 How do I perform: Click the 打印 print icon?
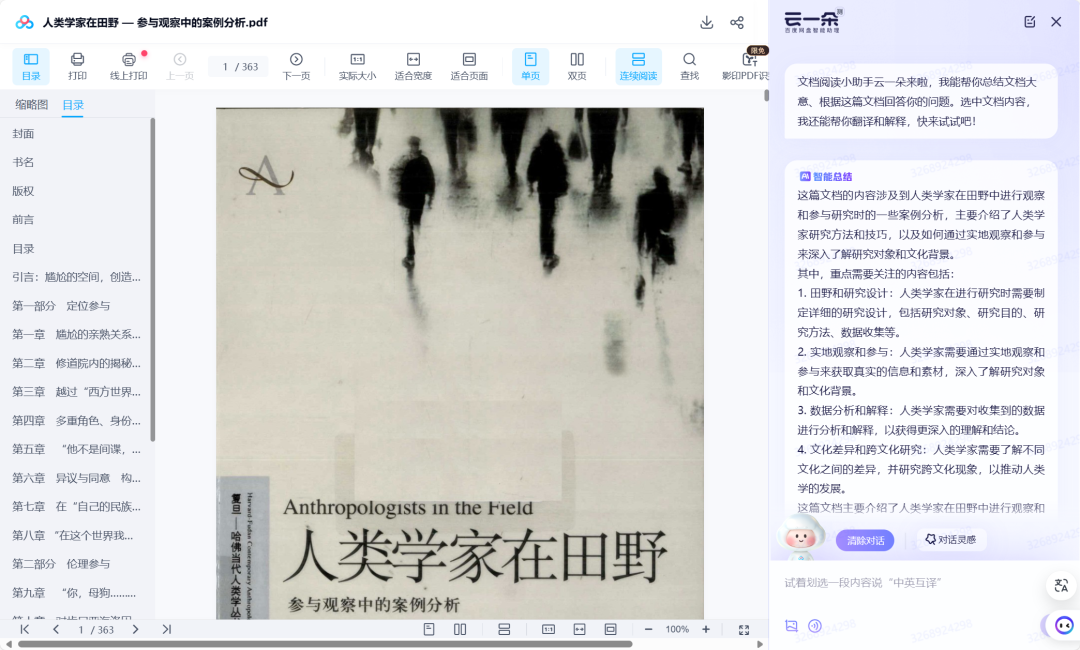click(x=77, y=66)
